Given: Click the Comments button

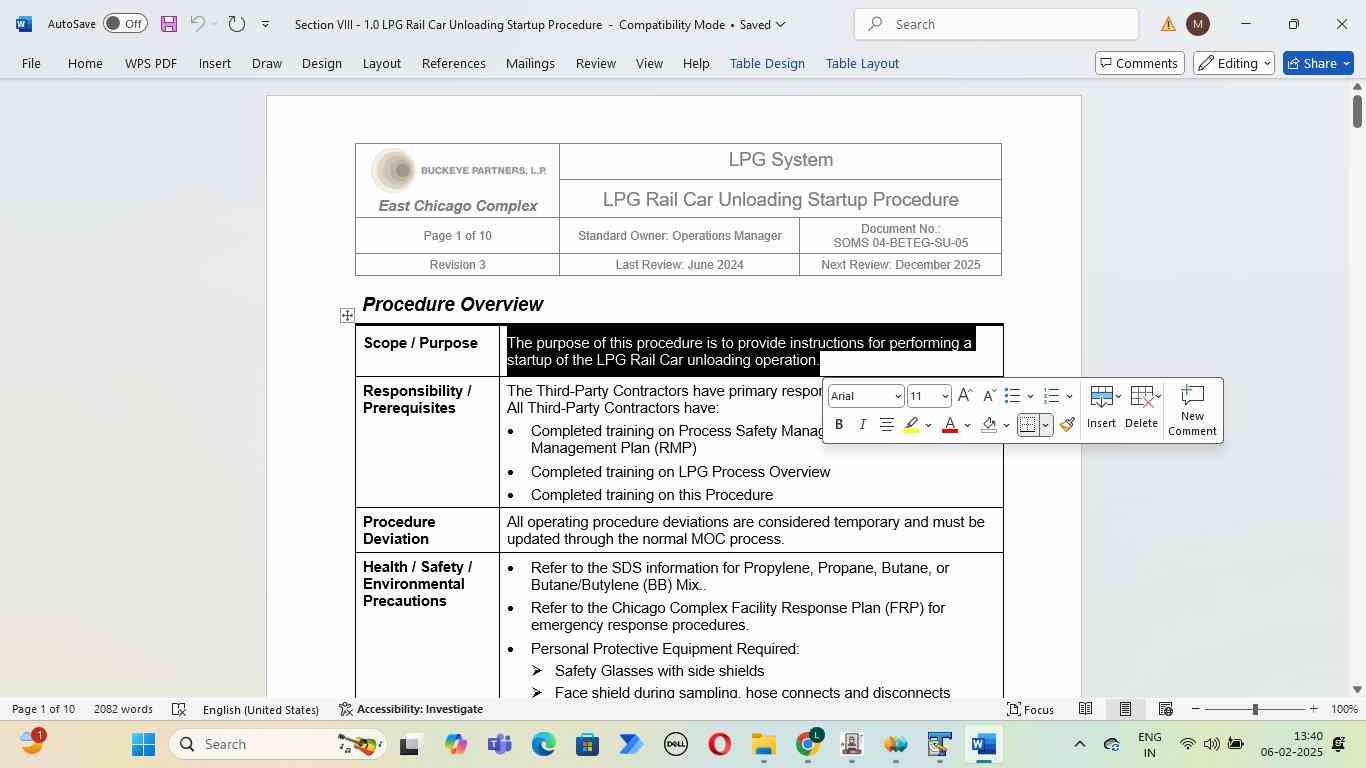Looking at the screenshot, I should [x=1140, y=63].
